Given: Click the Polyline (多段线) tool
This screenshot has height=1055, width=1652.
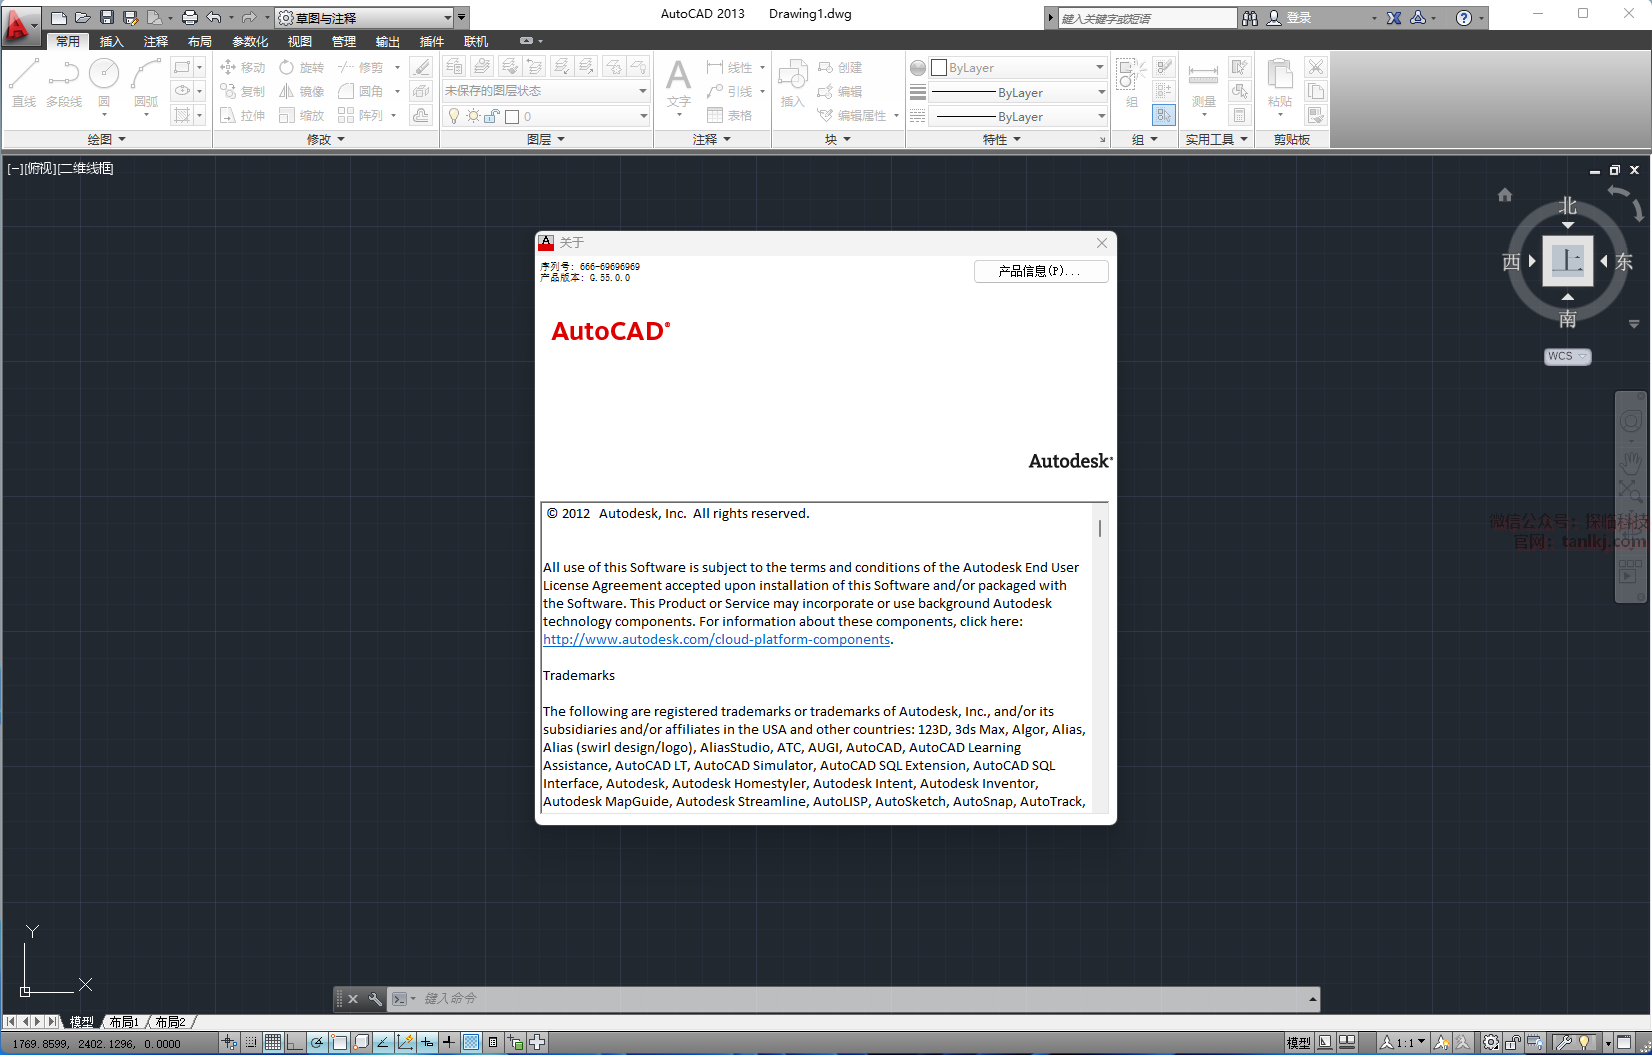Looking at the screenshot, I should click(x=64, y=81).
